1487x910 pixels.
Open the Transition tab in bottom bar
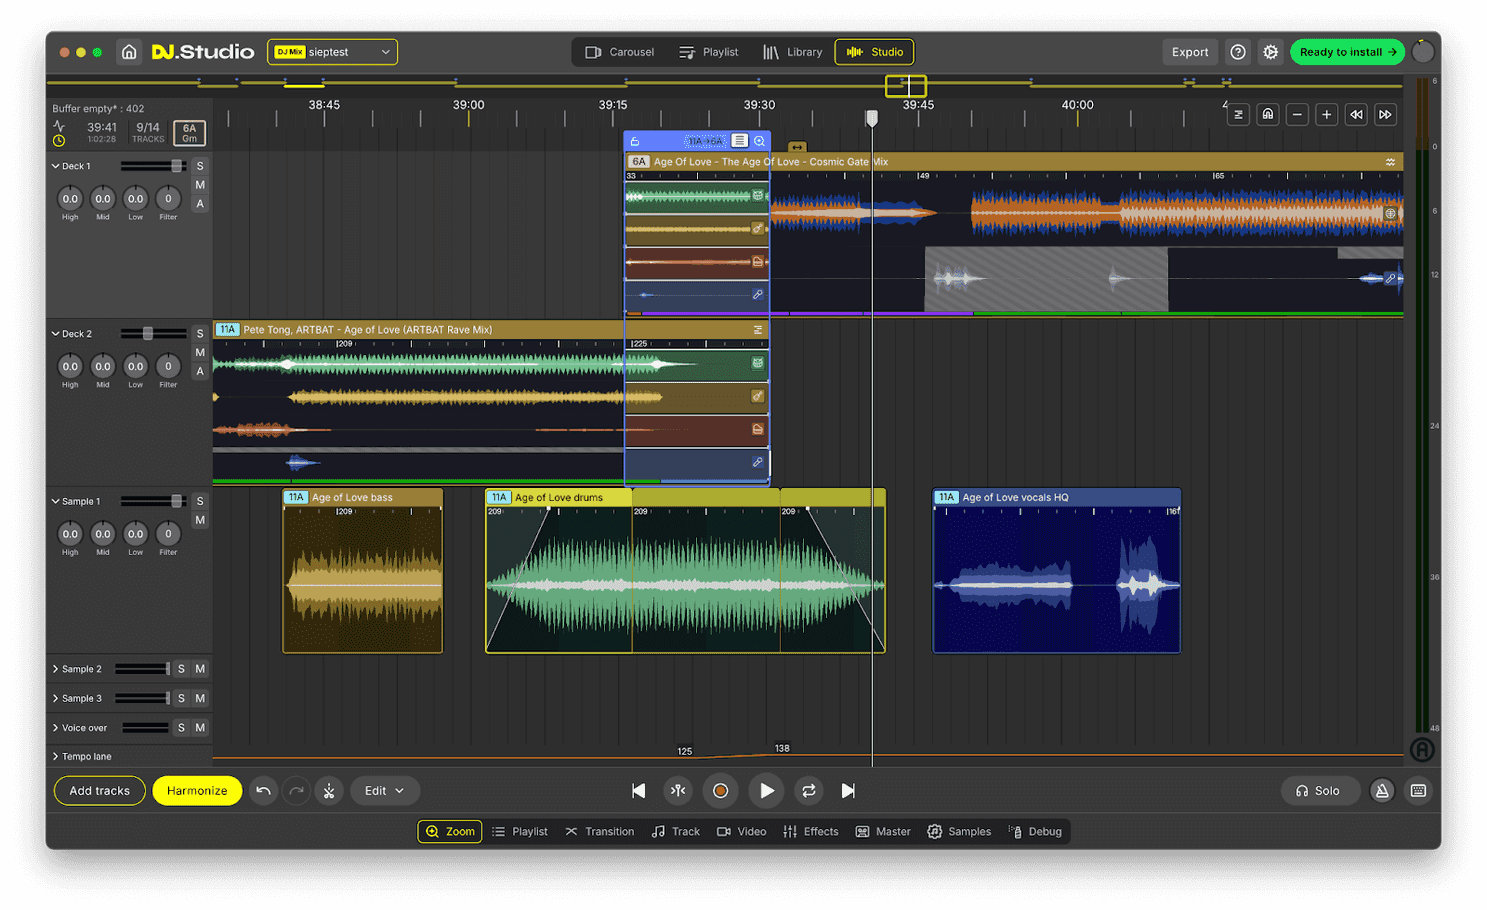pyautogui.click(x=600, y=832)
